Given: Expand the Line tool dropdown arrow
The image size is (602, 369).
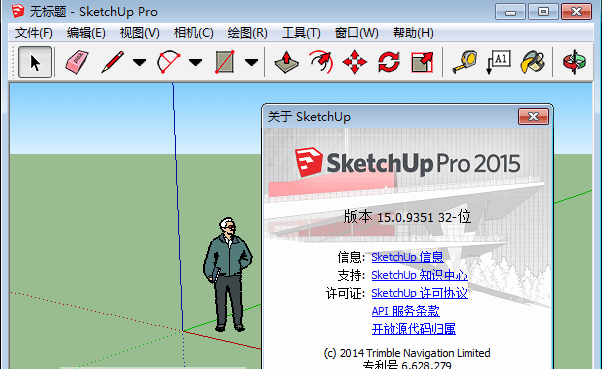Looking at the screenshot, I should coord(139,62).
